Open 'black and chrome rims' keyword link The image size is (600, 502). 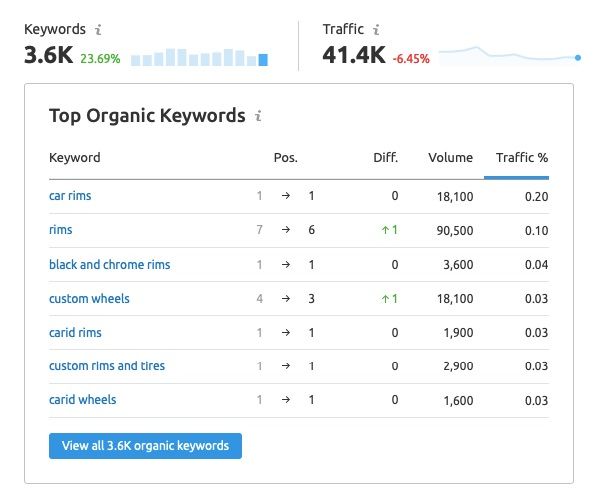coord(109,265)
